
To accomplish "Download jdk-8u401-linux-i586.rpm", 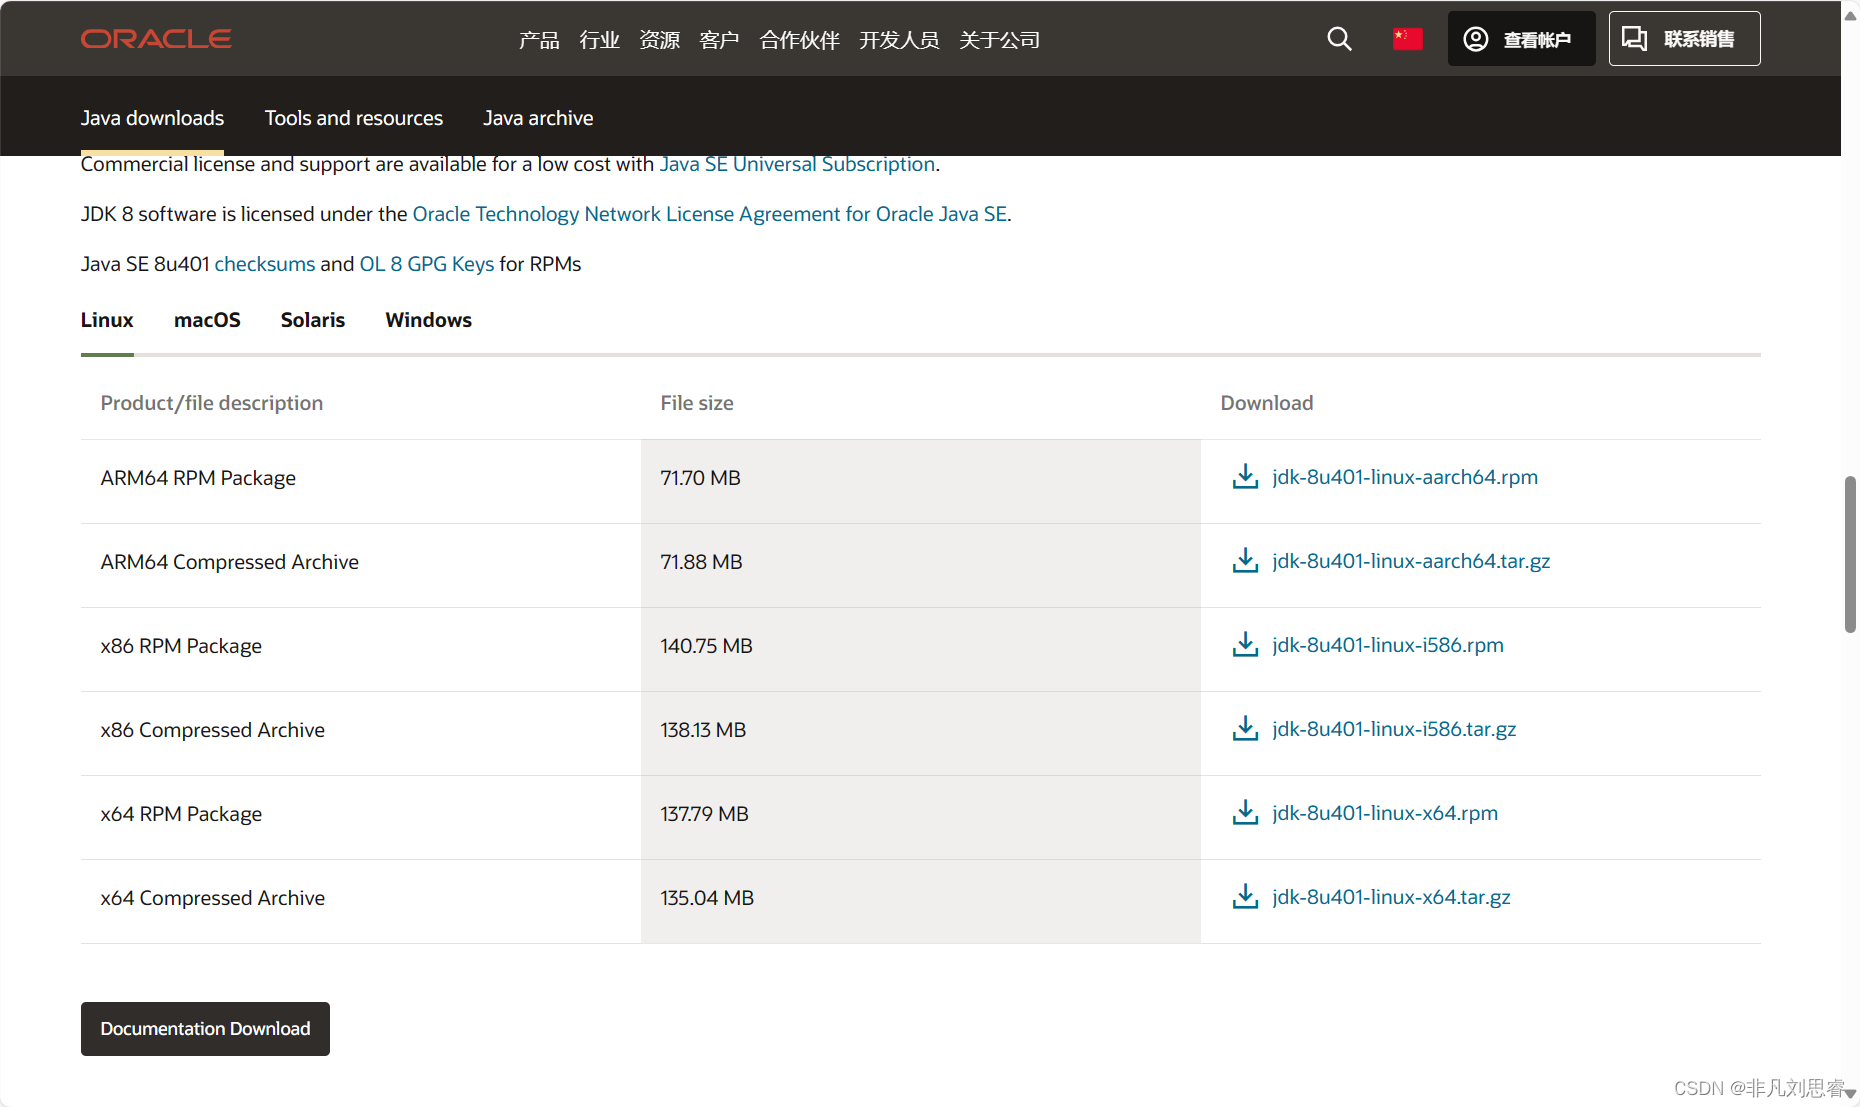I will (x=1388, y=645).
